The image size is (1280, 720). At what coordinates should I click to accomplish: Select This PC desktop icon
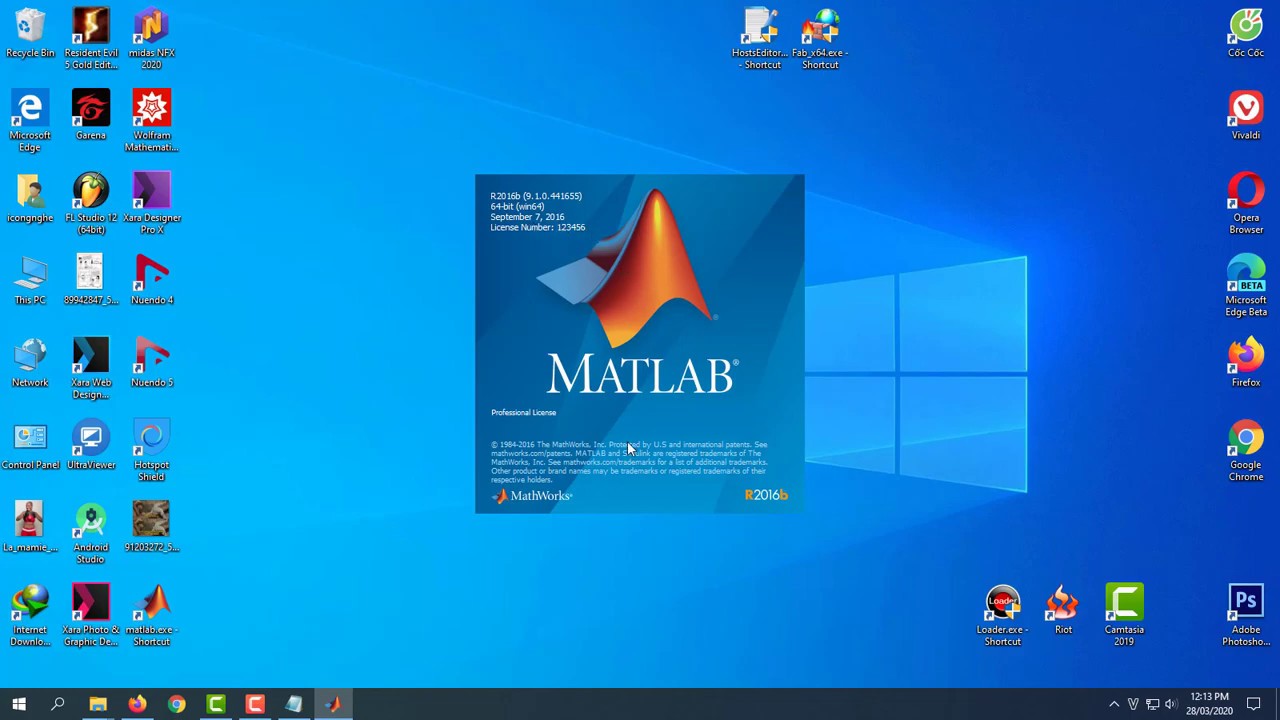(x=30, y=280)
